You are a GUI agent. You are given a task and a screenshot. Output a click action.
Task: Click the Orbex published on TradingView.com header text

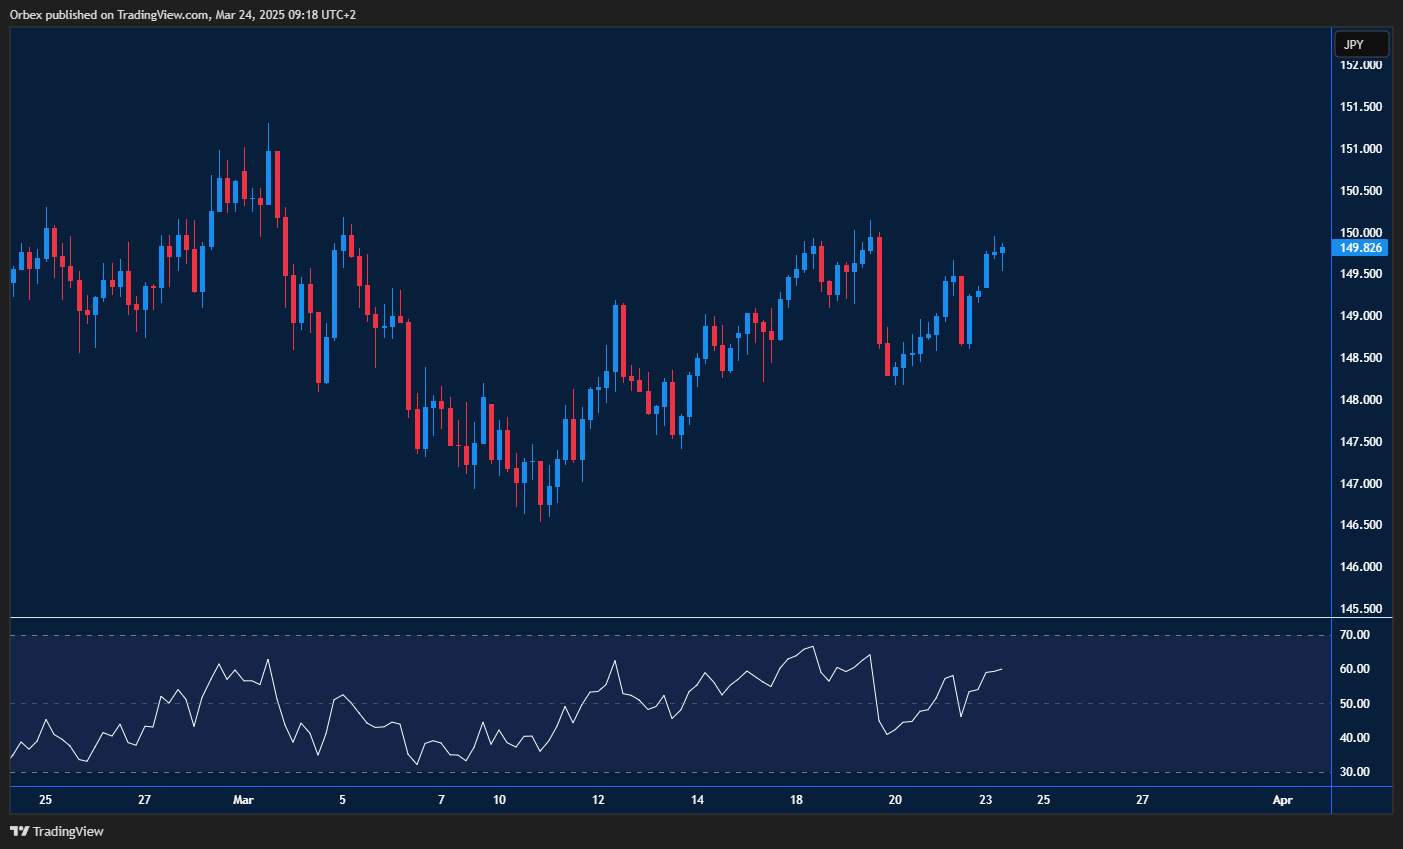183,14
